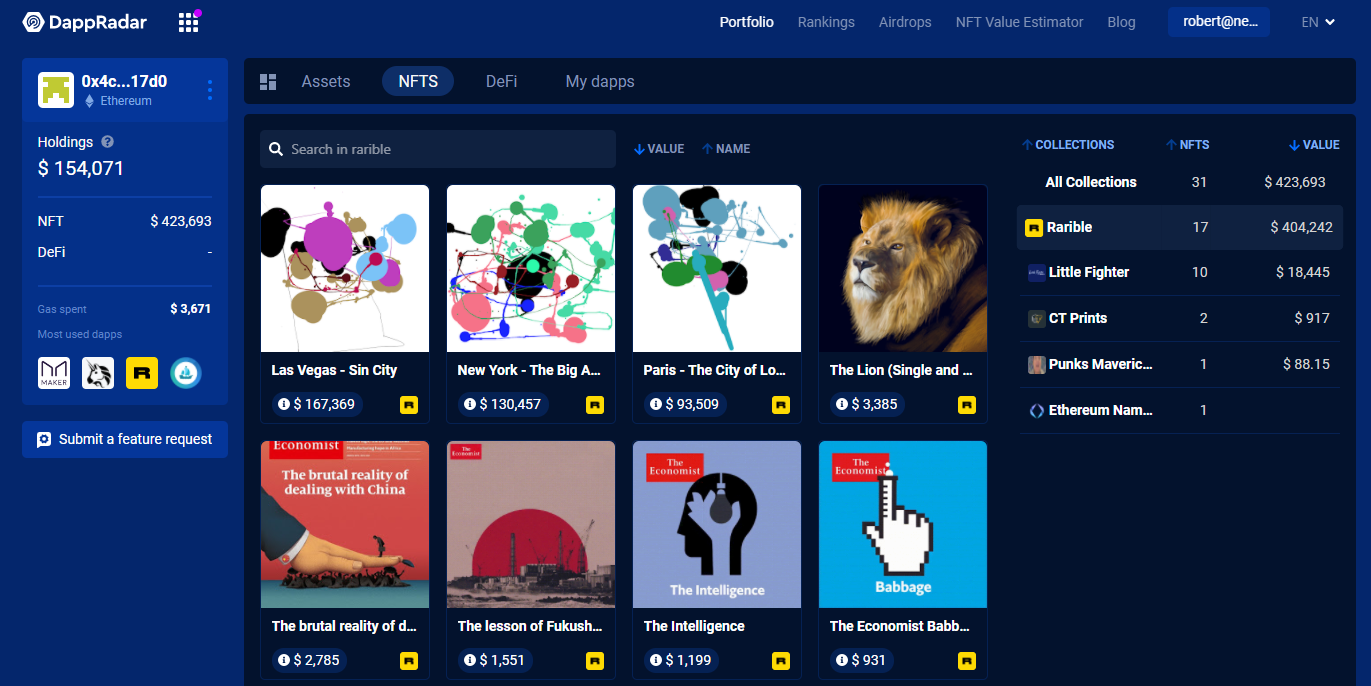
Task: Select the Little Fighter collection row
Action: [x=1180, y=272]
